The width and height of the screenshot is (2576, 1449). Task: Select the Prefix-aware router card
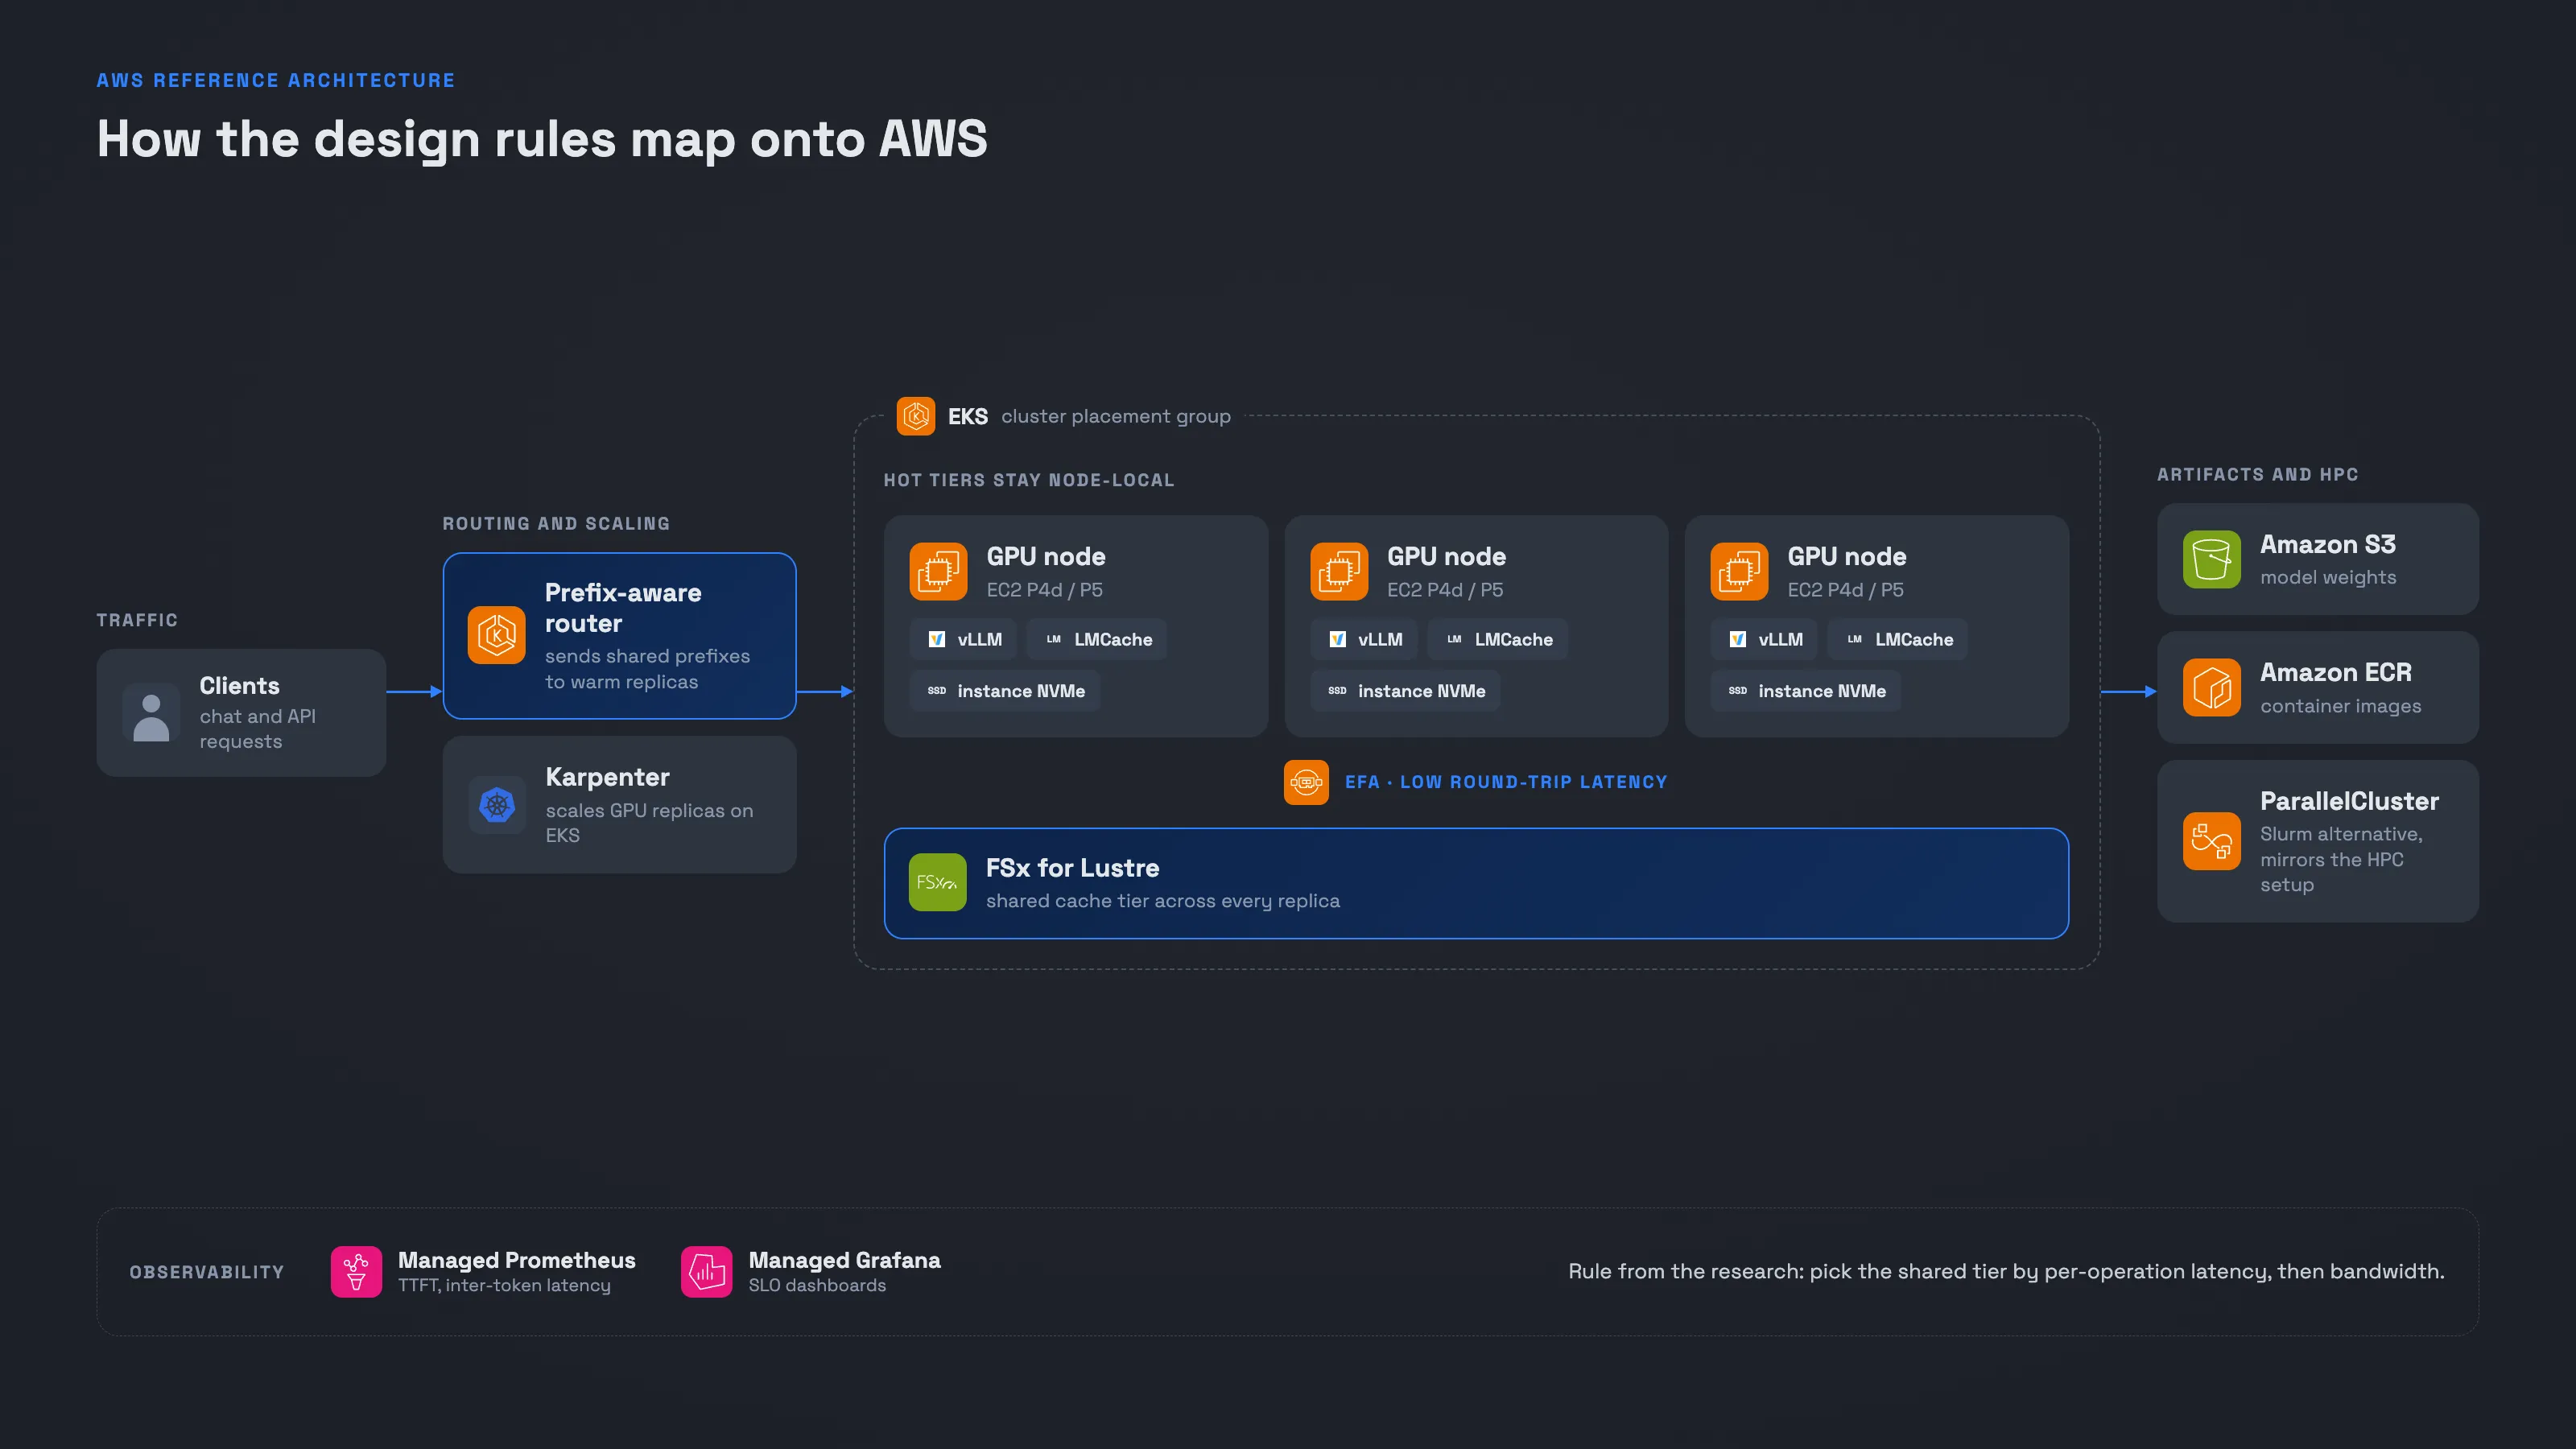pyautogui.click(x=620, y=636)
